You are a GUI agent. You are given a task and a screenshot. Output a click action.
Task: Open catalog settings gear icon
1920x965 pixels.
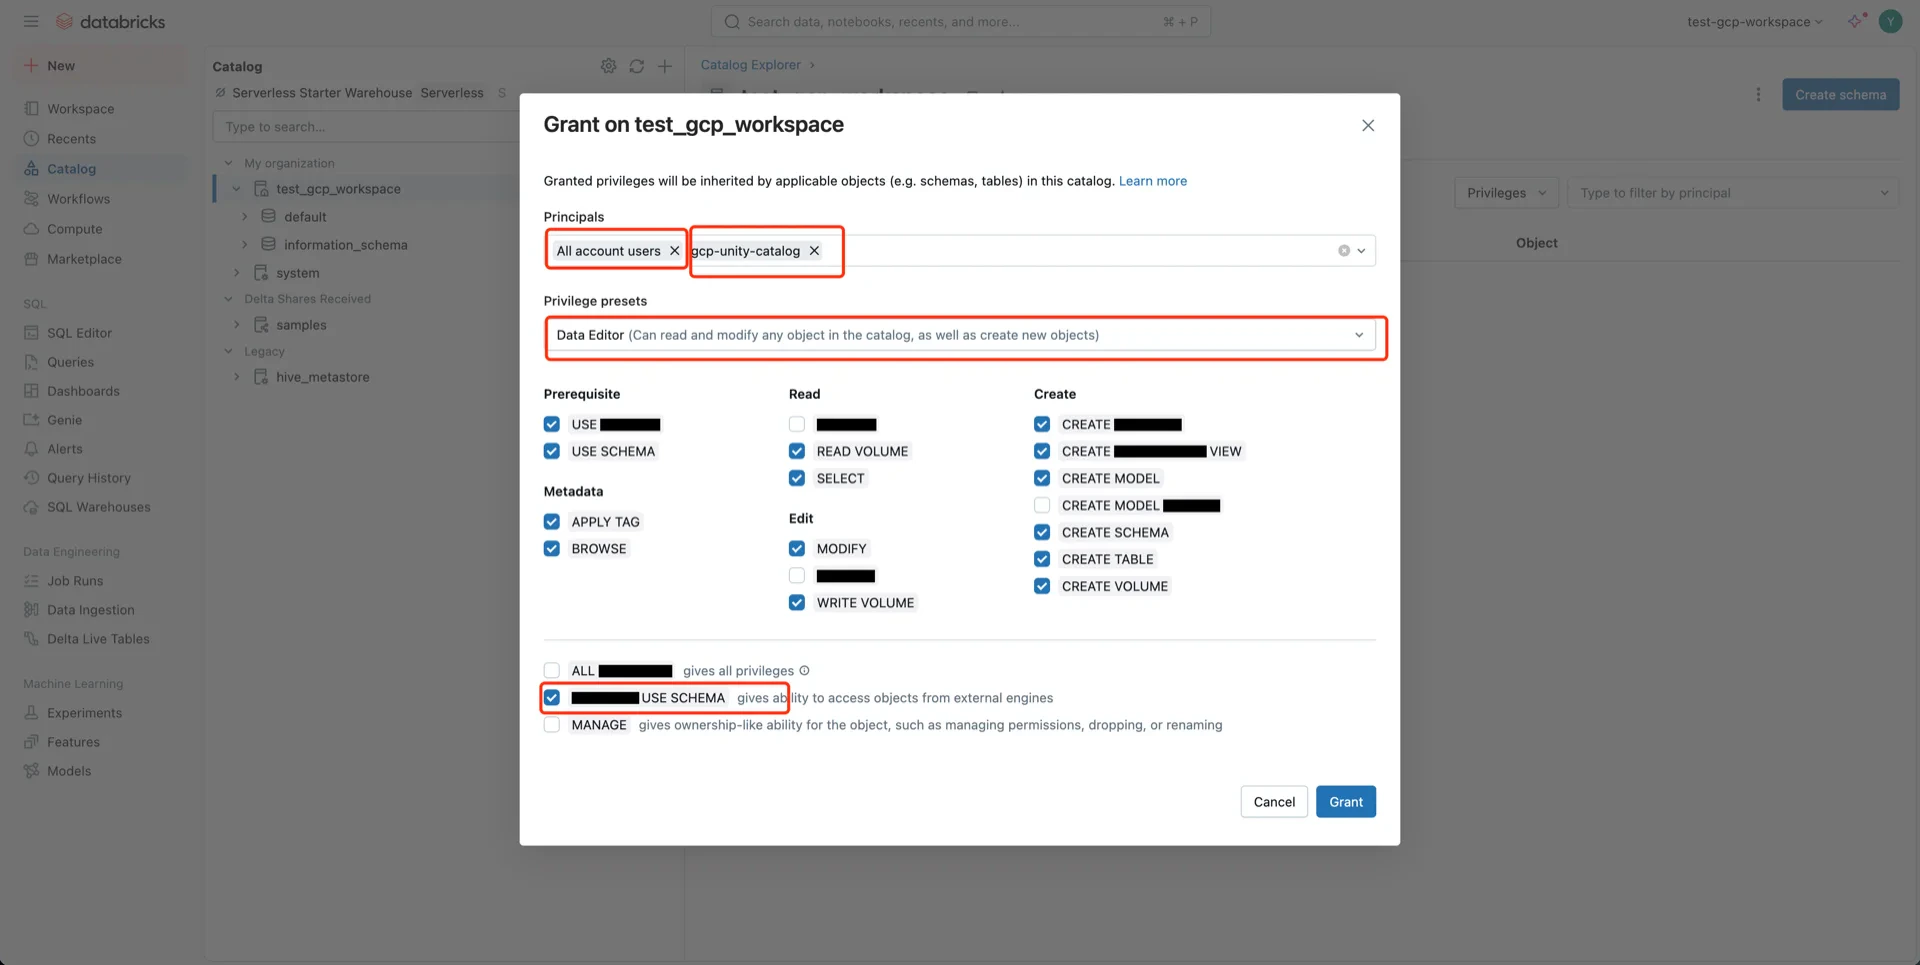point(608,66)
